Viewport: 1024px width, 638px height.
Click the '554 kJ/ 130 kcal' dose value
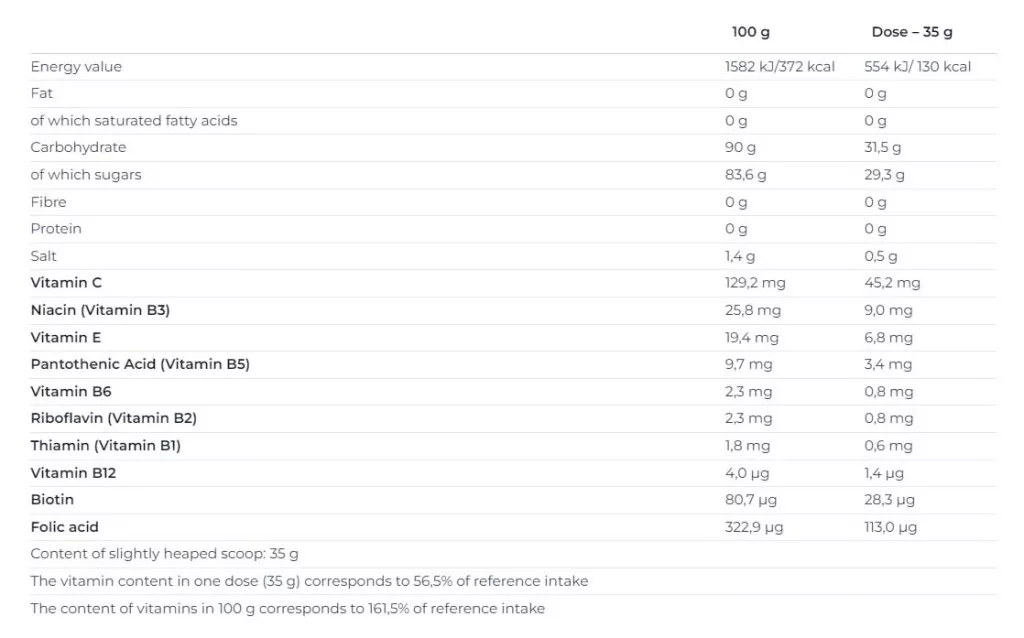click(917, 67)
